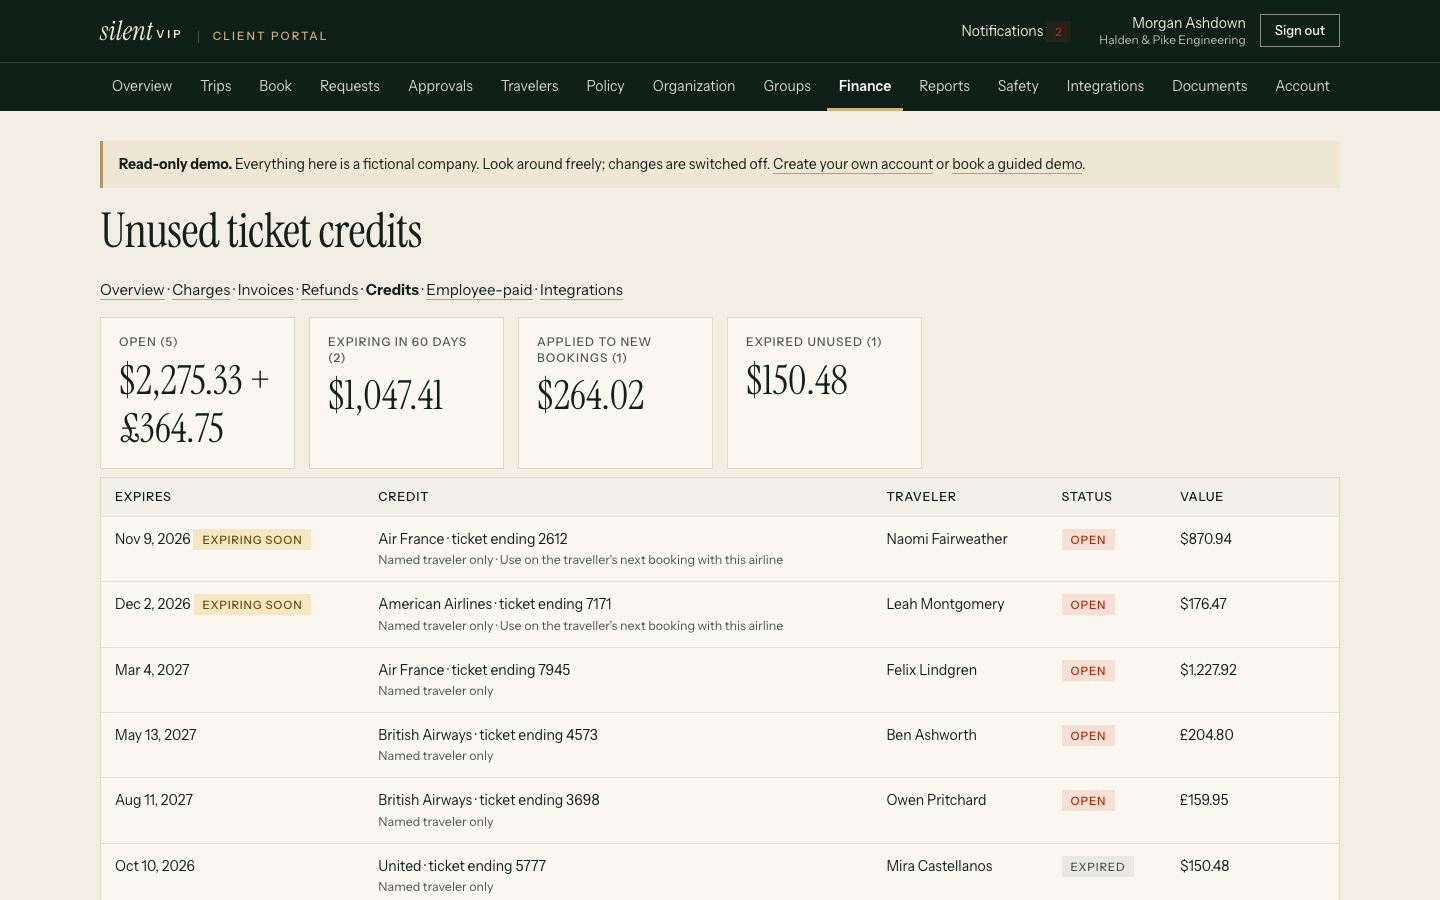Click the TRAVELER column header
The height and width of the screenshot is (900, 1440).
coord(921,497)
